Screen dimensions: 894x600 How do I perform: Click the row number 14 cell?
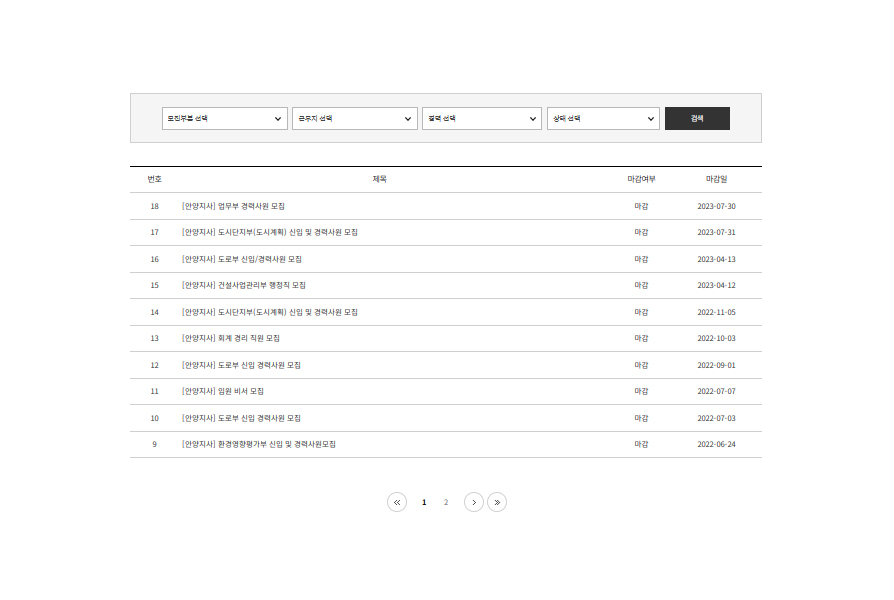click(x=155, y=312)
